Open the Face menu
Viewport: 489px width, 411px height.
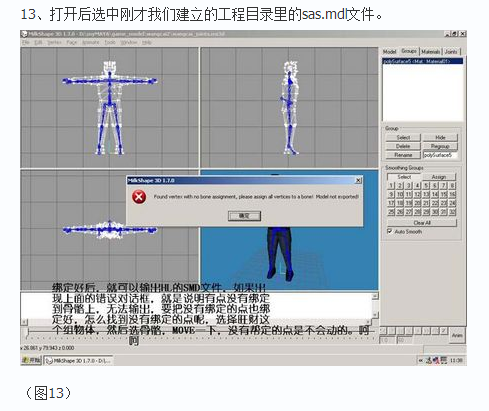tap(72, 42)
